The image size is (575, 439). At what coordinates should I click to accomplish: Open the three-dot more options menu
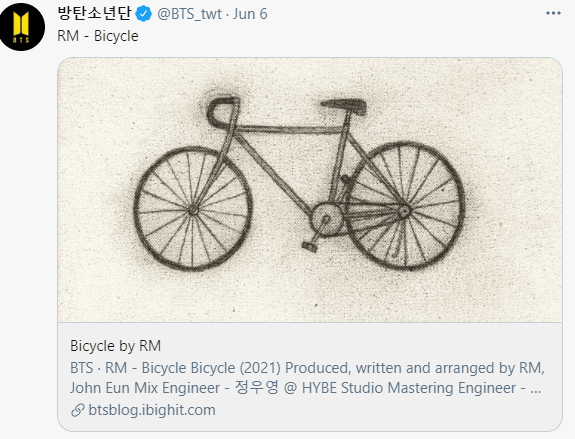click(553, 13)
